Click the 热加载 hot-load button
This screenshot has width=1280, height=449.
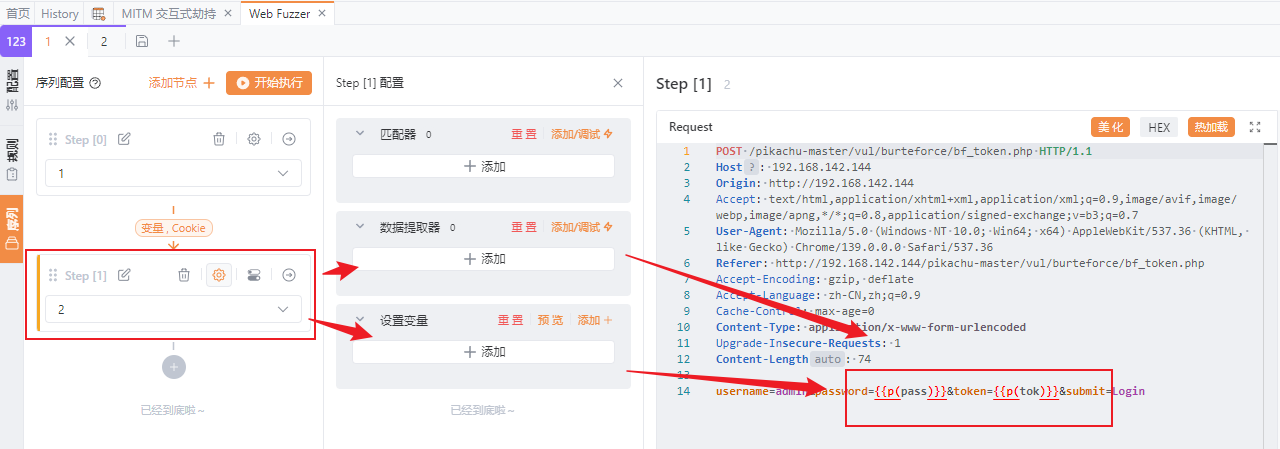(x=1211, y=127)
